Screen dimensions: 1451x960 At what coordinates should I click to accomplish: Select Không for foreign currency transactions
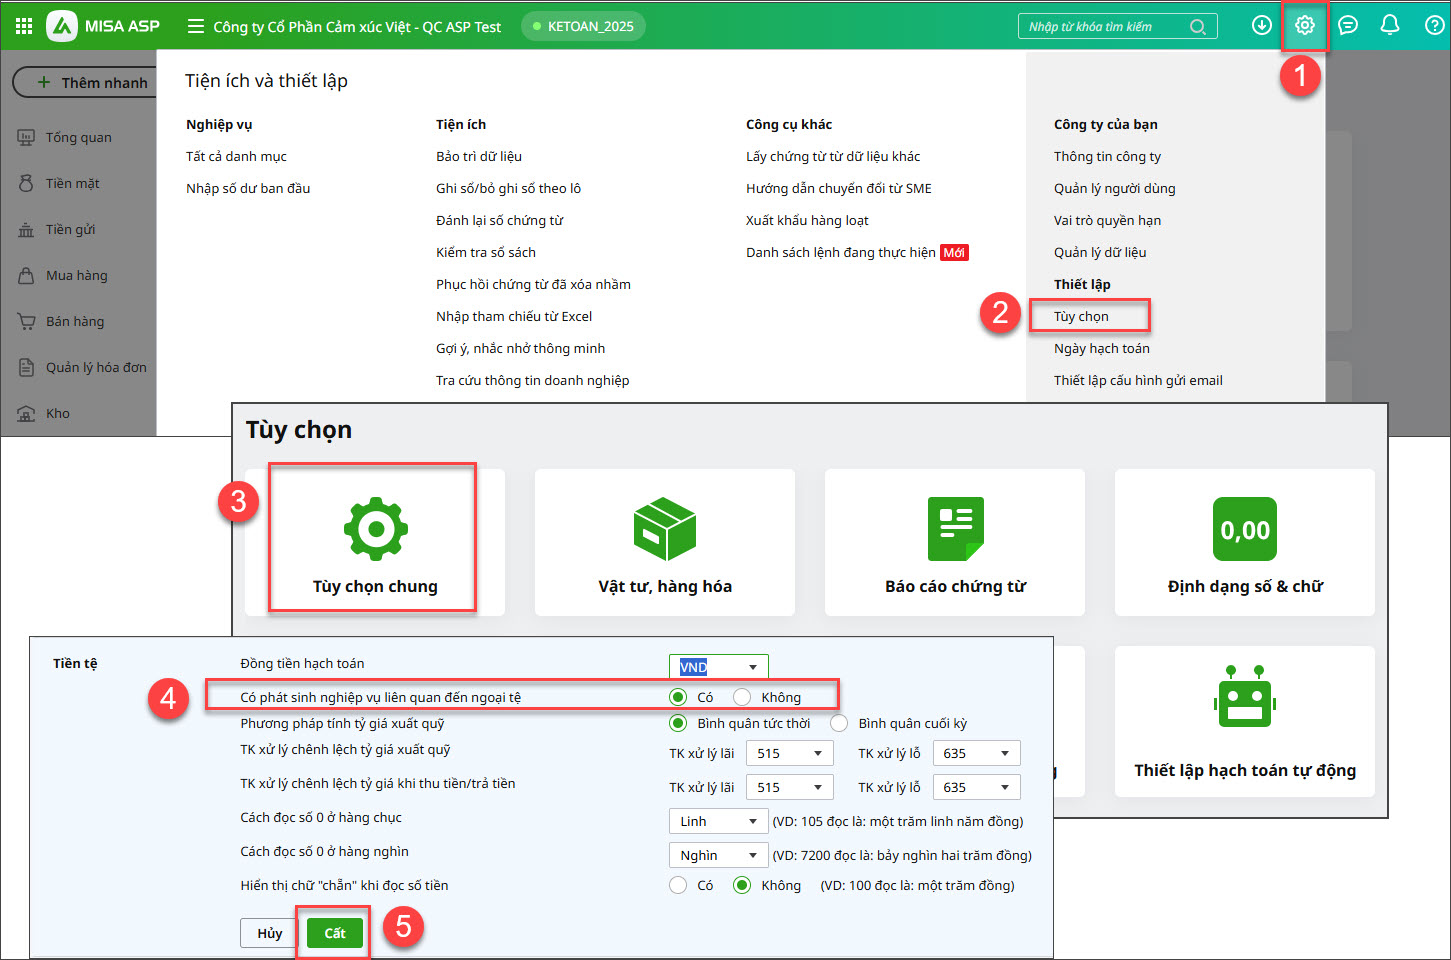tap(742, 697)
